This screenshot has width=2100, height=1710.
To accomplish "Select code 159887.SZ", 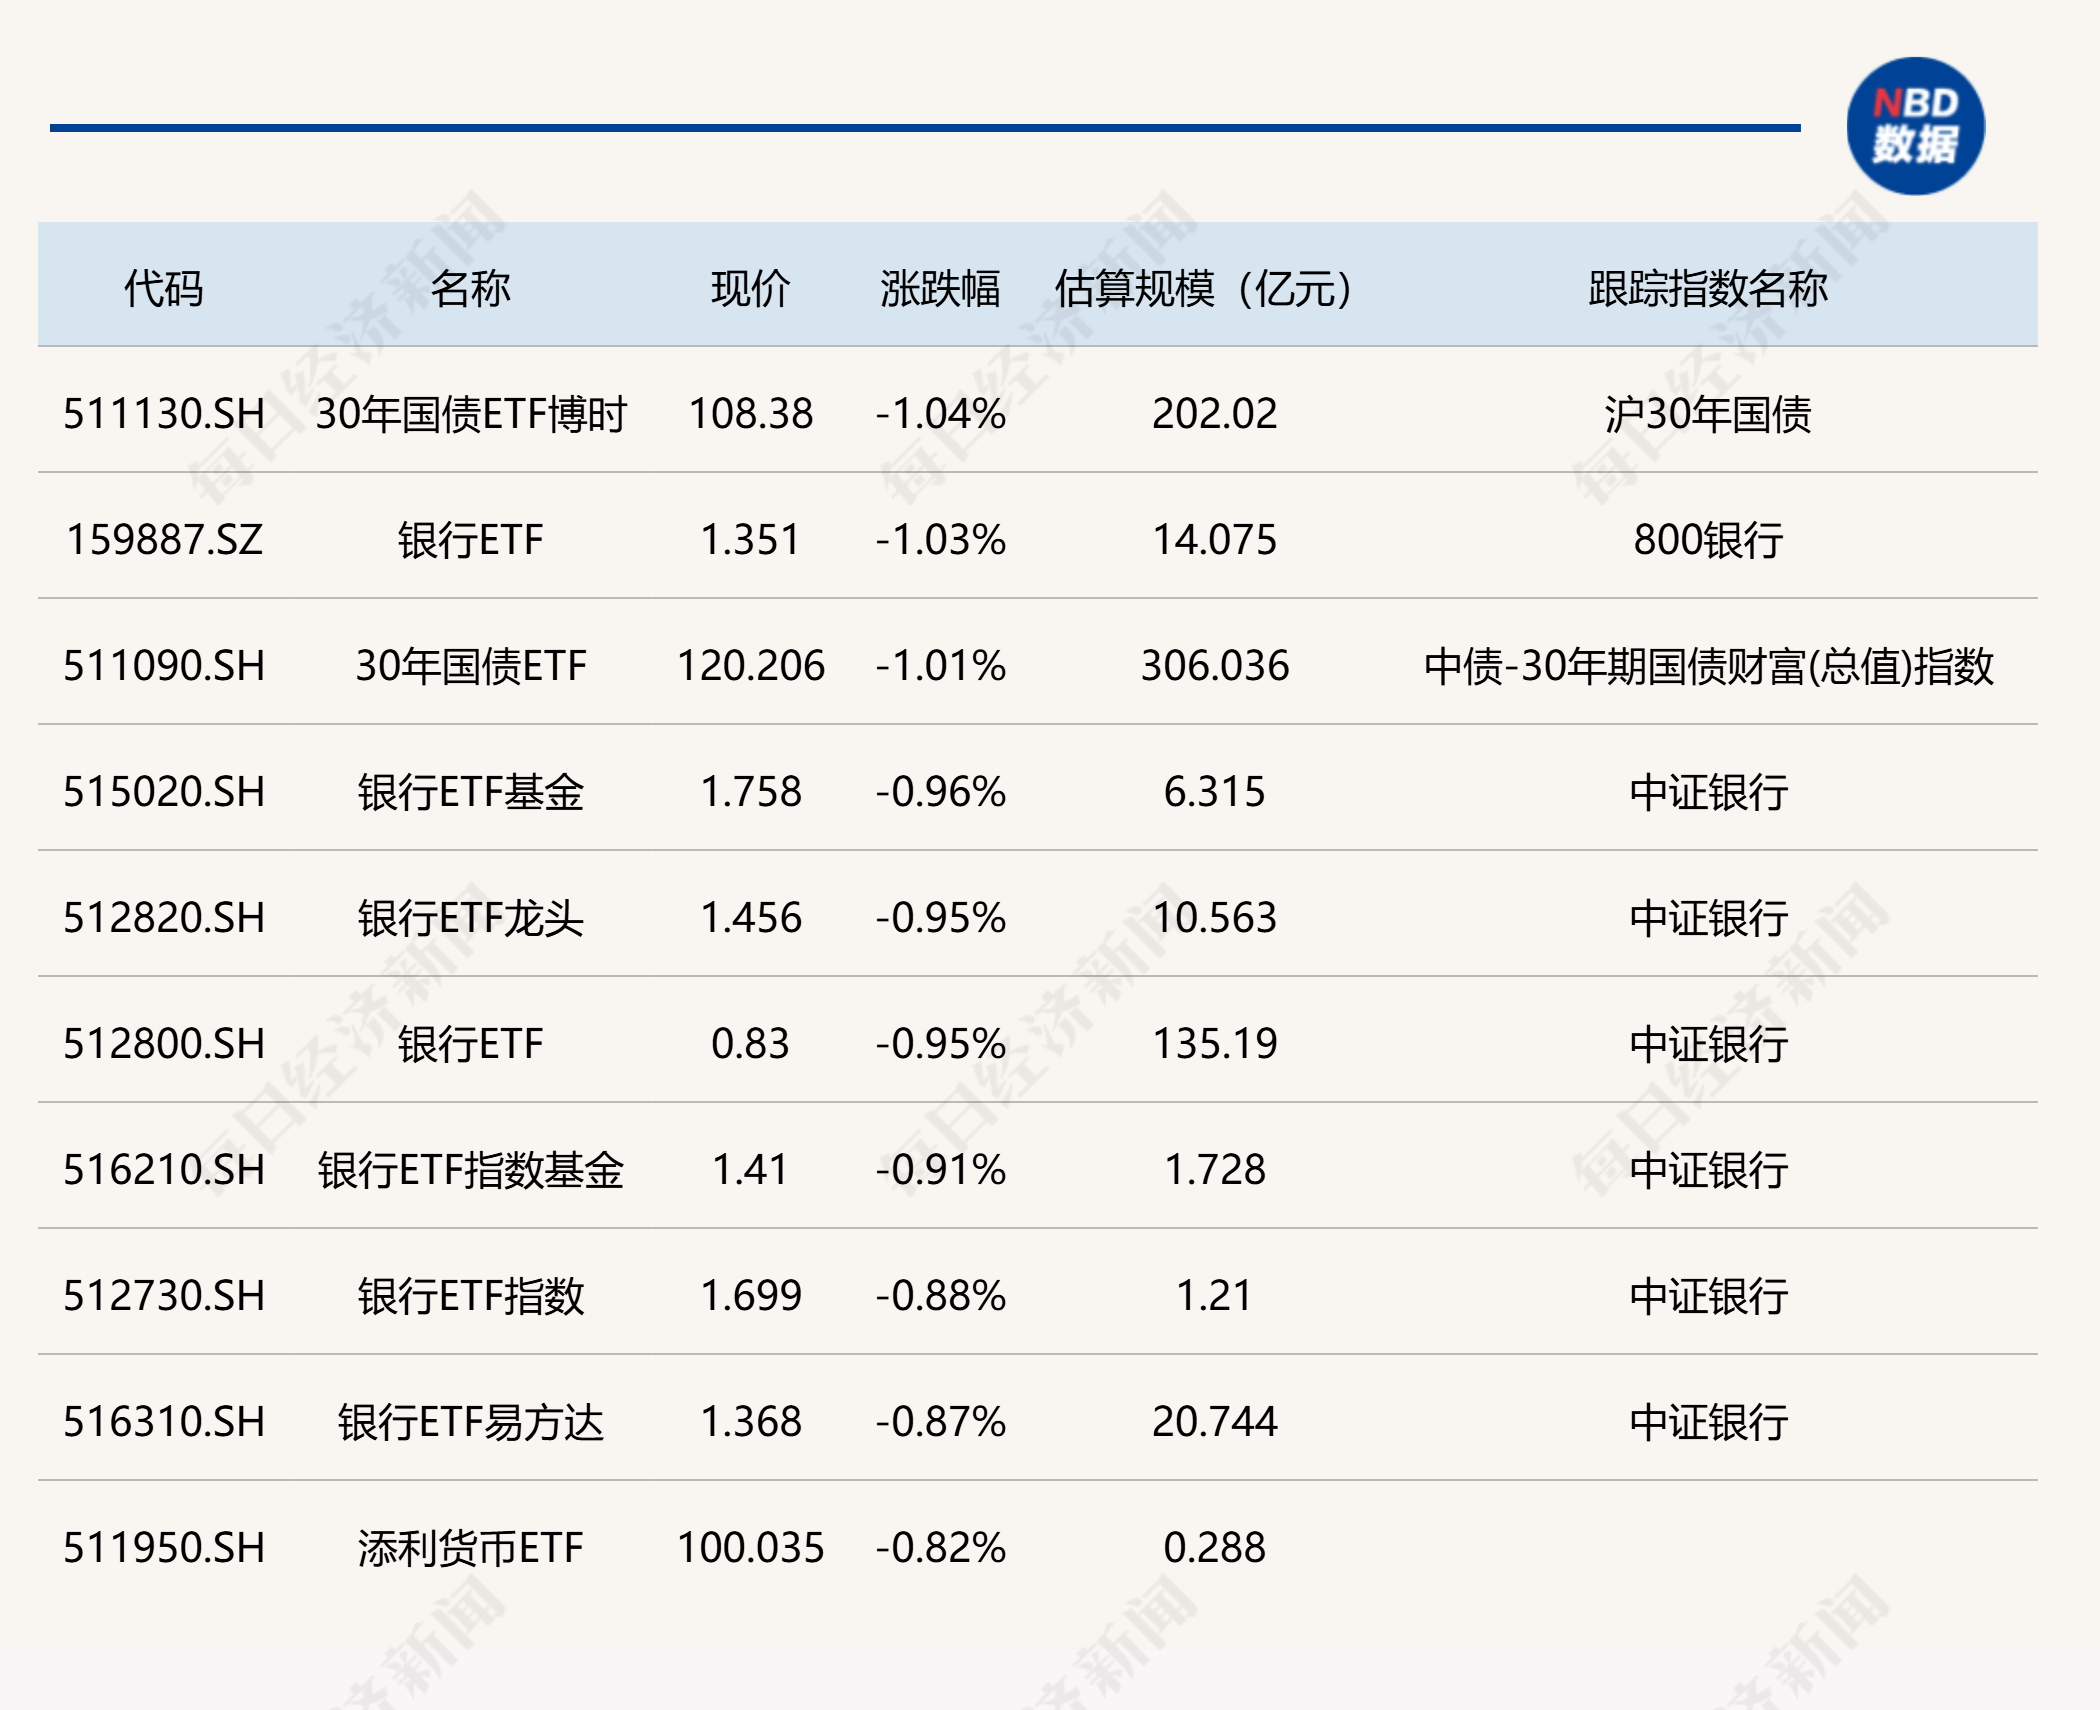I will 164,540.
